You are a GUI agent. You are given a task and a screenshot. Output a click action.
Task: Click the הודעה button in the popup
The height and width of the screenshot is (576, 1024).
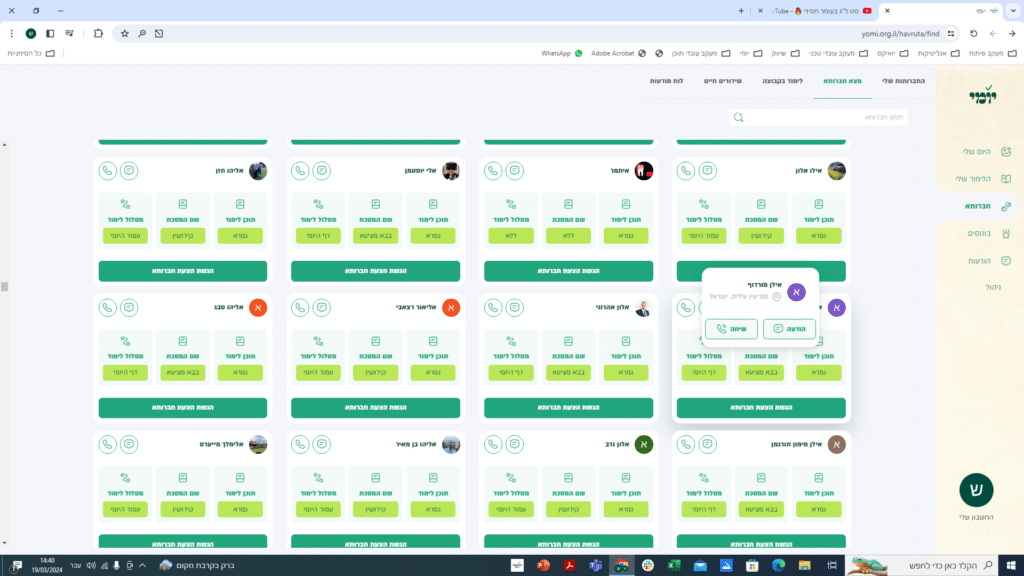point(789,329)
